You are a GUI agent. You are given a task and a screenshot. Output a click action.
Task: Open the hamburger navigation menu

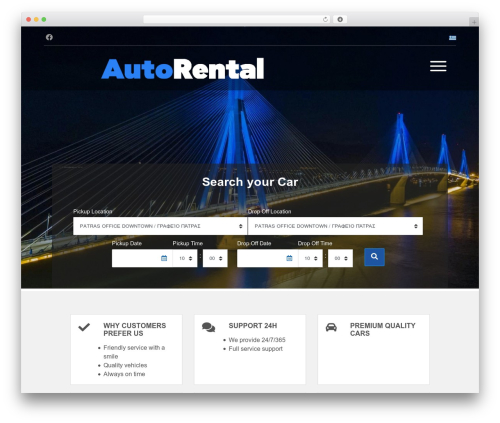point(438,66)
